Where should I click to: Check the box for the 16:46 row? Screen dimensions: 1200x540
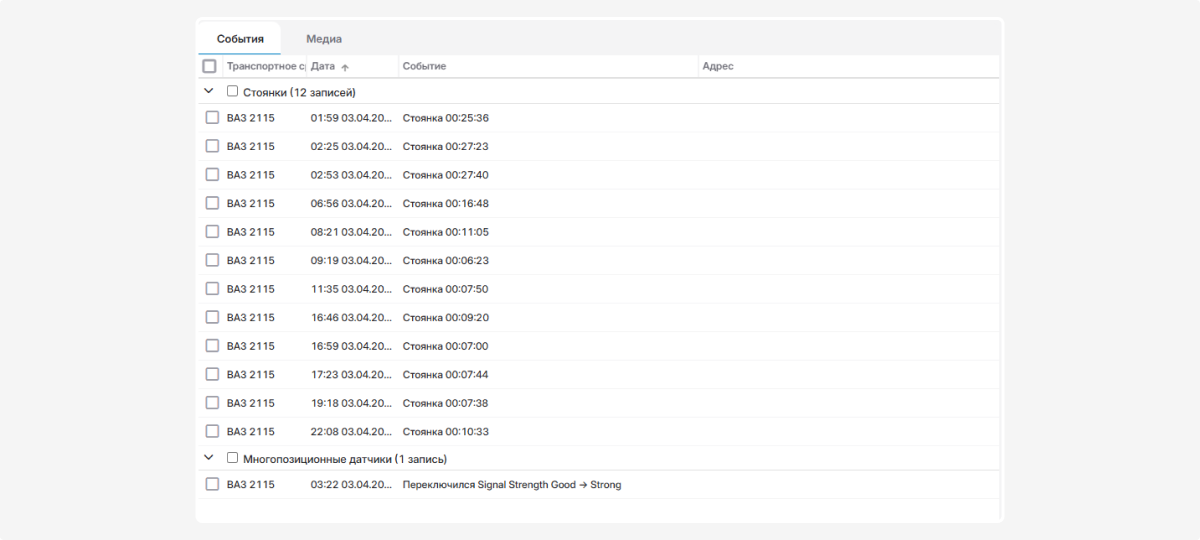click(212, 317)
